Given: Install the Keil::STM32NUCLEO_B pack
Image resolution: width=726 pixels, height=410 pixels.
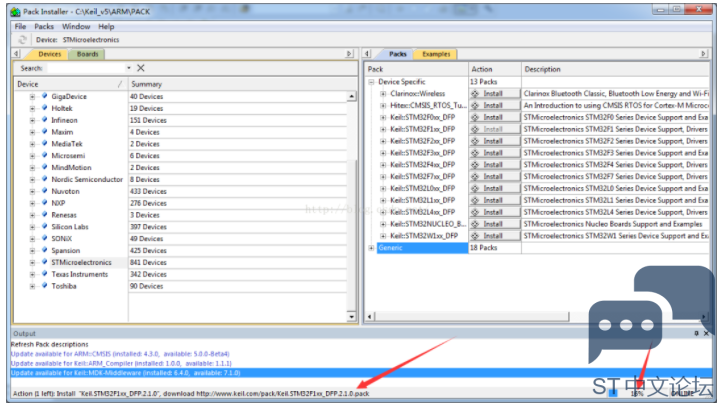Looking at the screenshot, I should pyautogui.click(x=494, y=224).
